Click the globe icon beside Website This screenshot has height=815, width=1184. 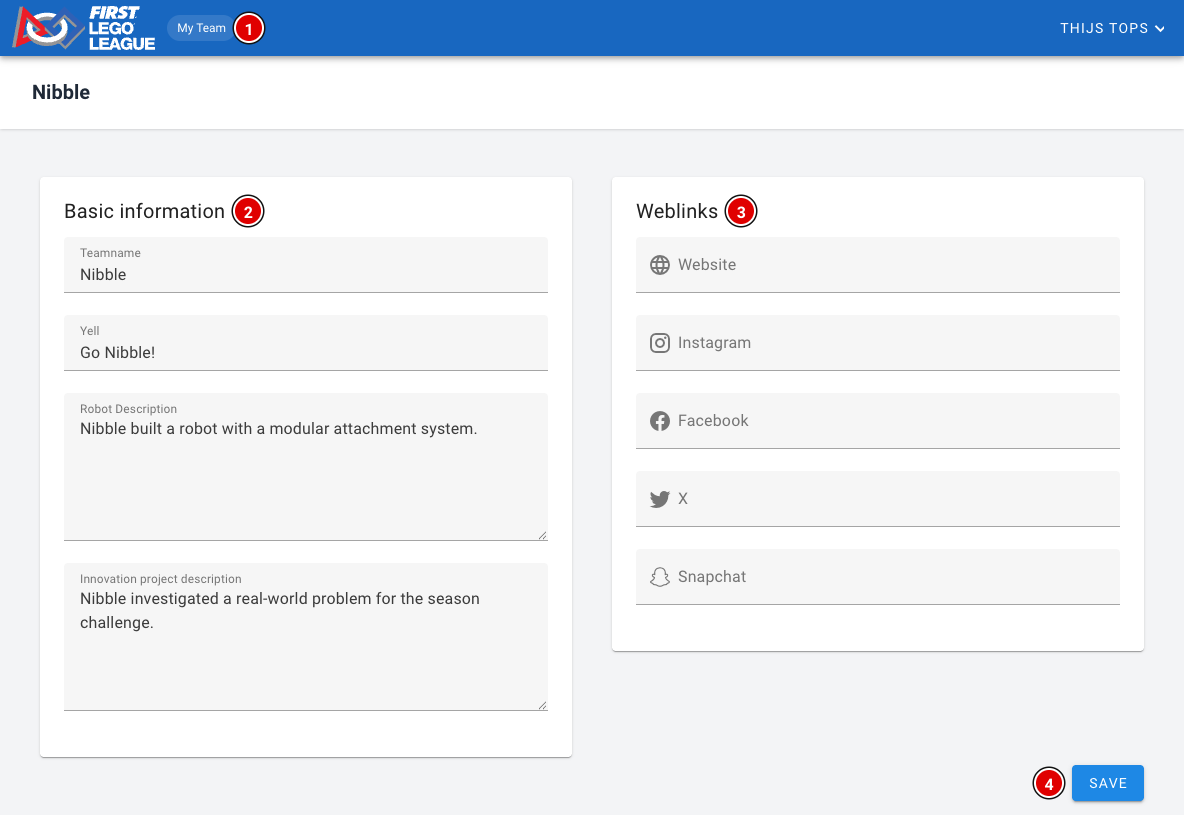pyautogui.click(x=660, y=265)
